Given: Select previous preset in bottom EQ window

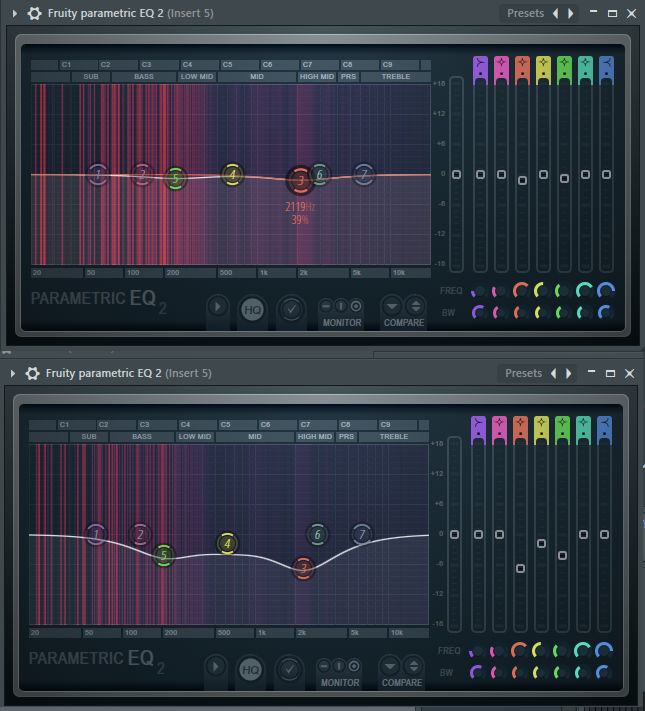Looking at the screenshot, I should click(x=554, y=374).
